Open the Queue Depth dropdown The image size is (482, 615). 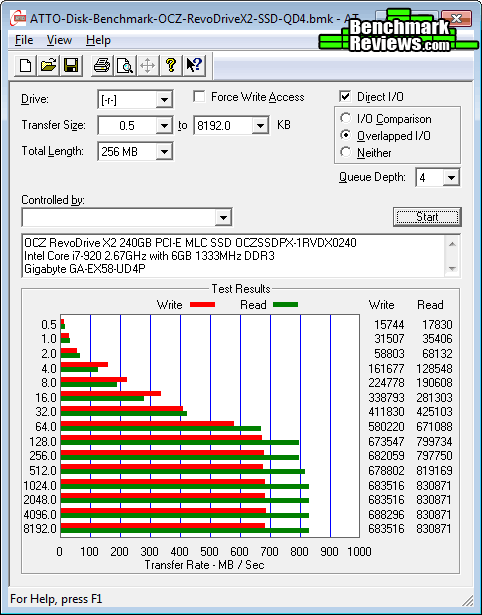[451, 178]
